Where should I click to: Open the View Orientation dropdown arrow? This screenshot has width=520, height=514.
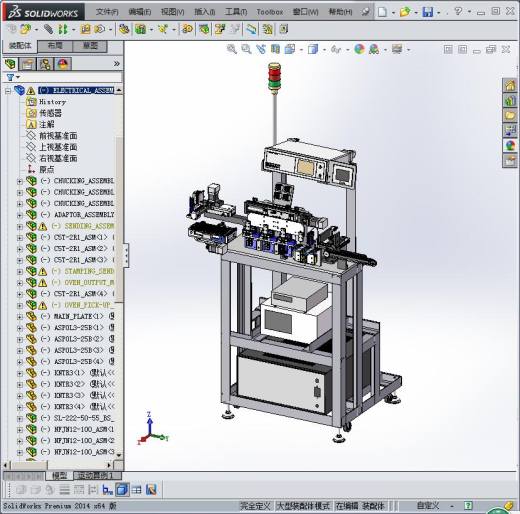tap(301, 50)
